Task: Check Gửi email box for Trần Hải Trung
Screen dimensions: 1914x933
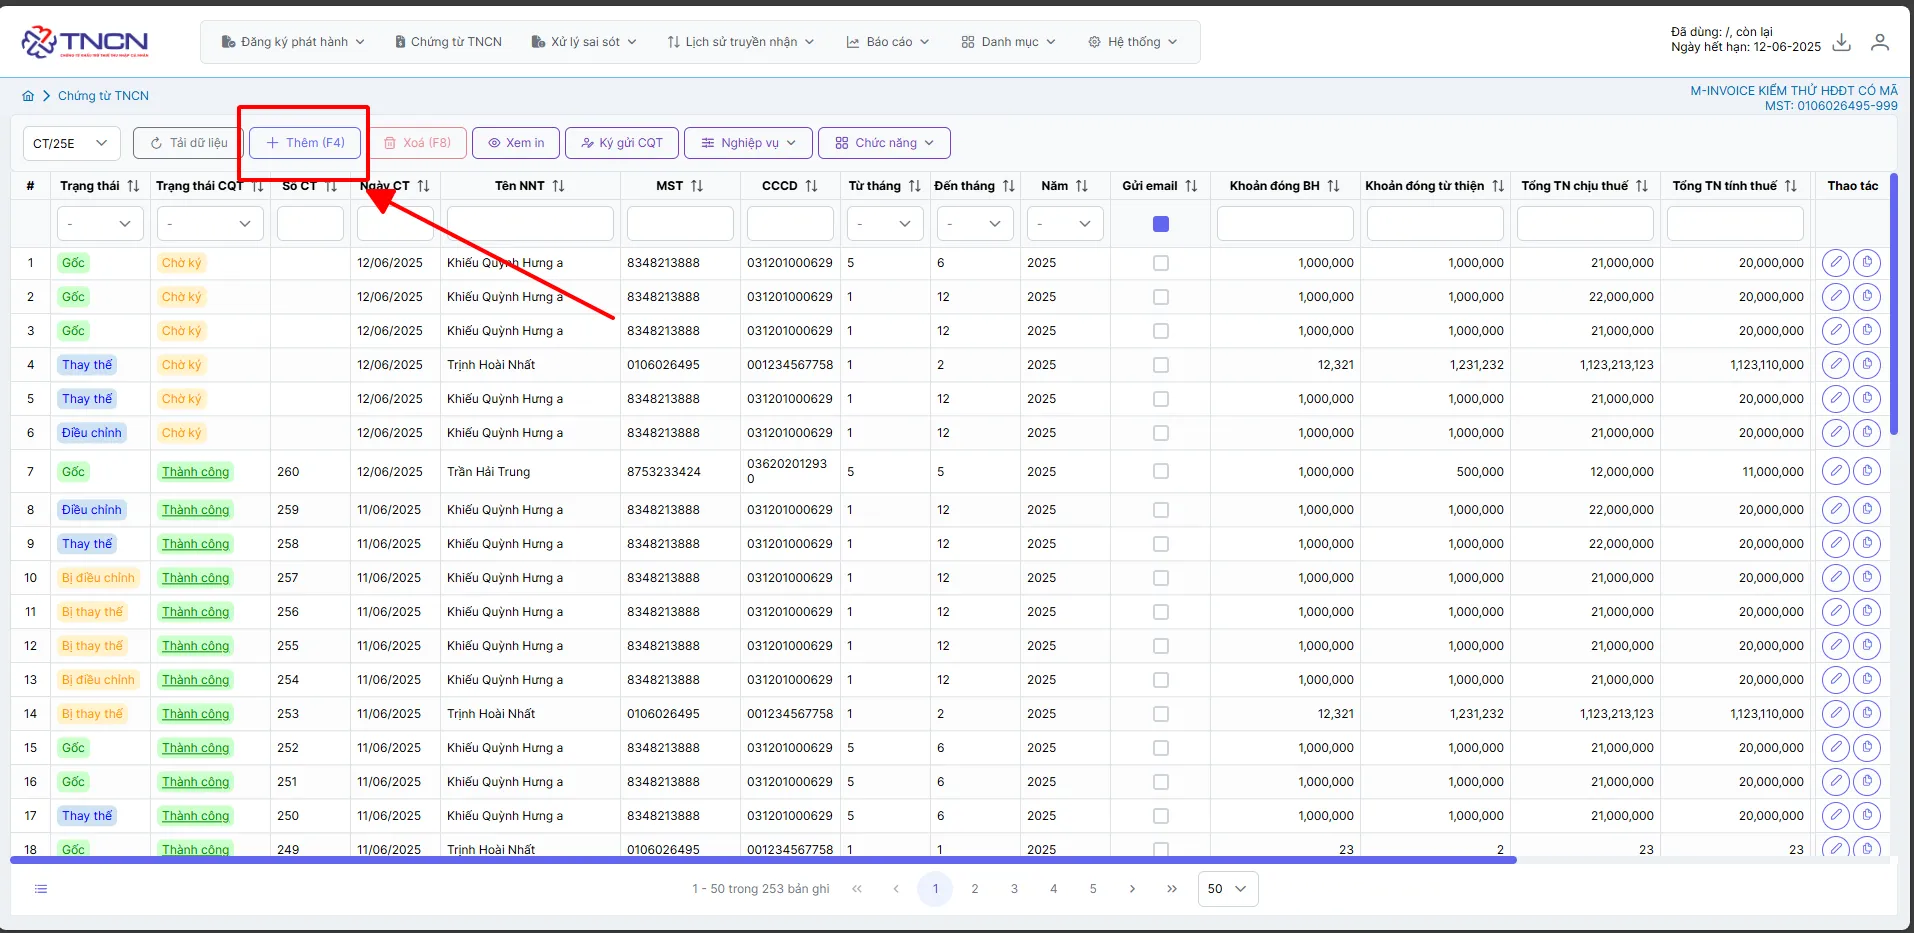Action: click(1160, 471)
